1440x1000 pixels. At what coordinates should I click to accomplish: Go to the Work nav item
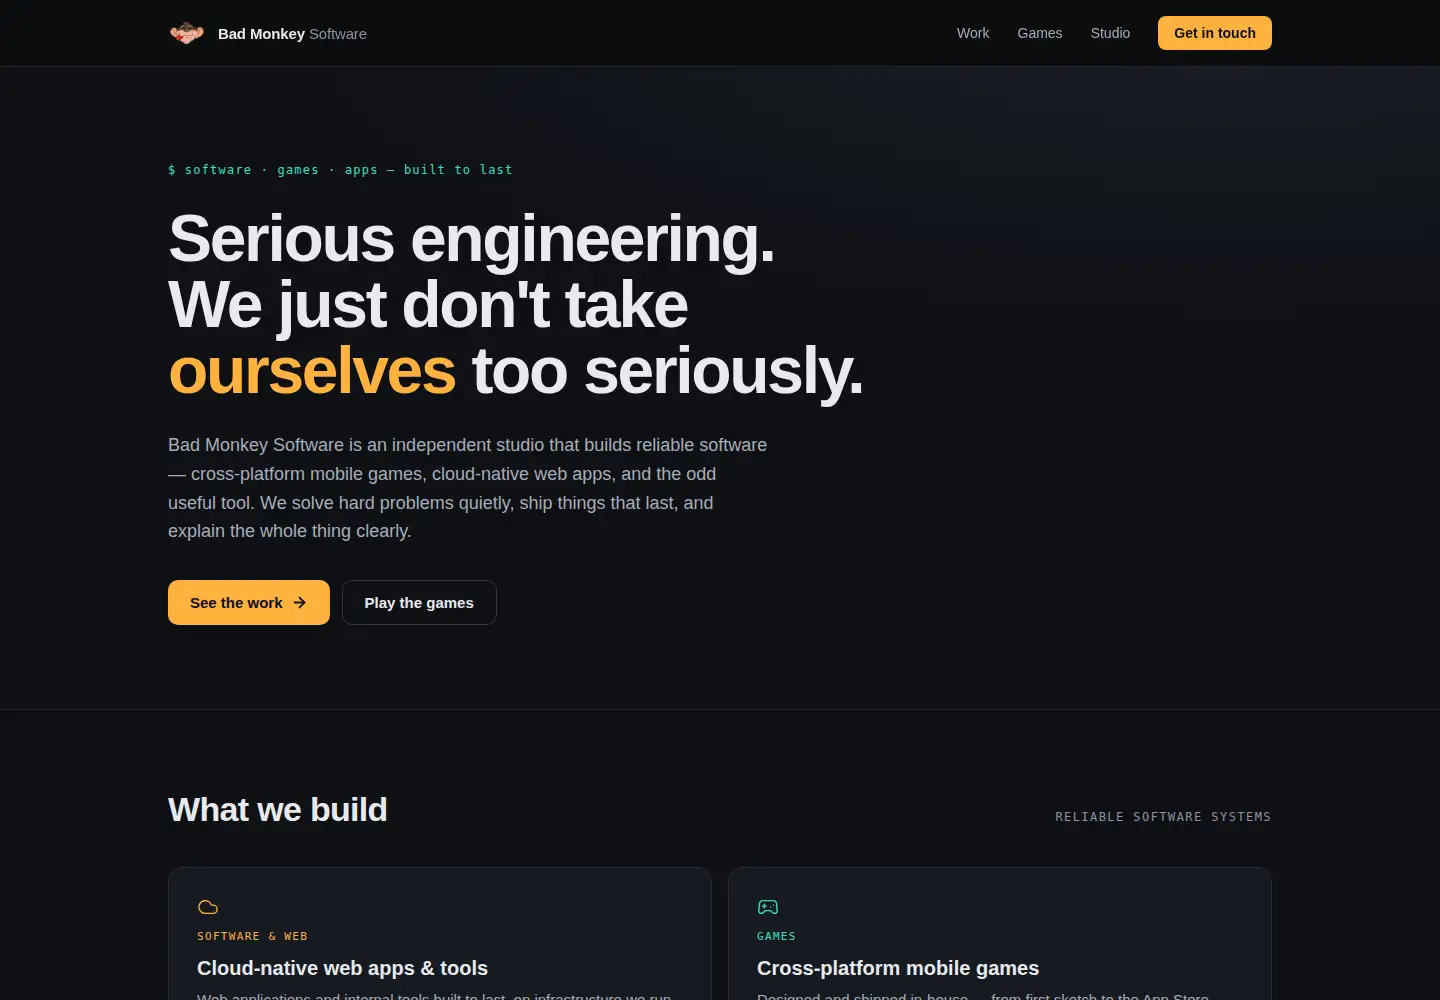tap(973, 33)
